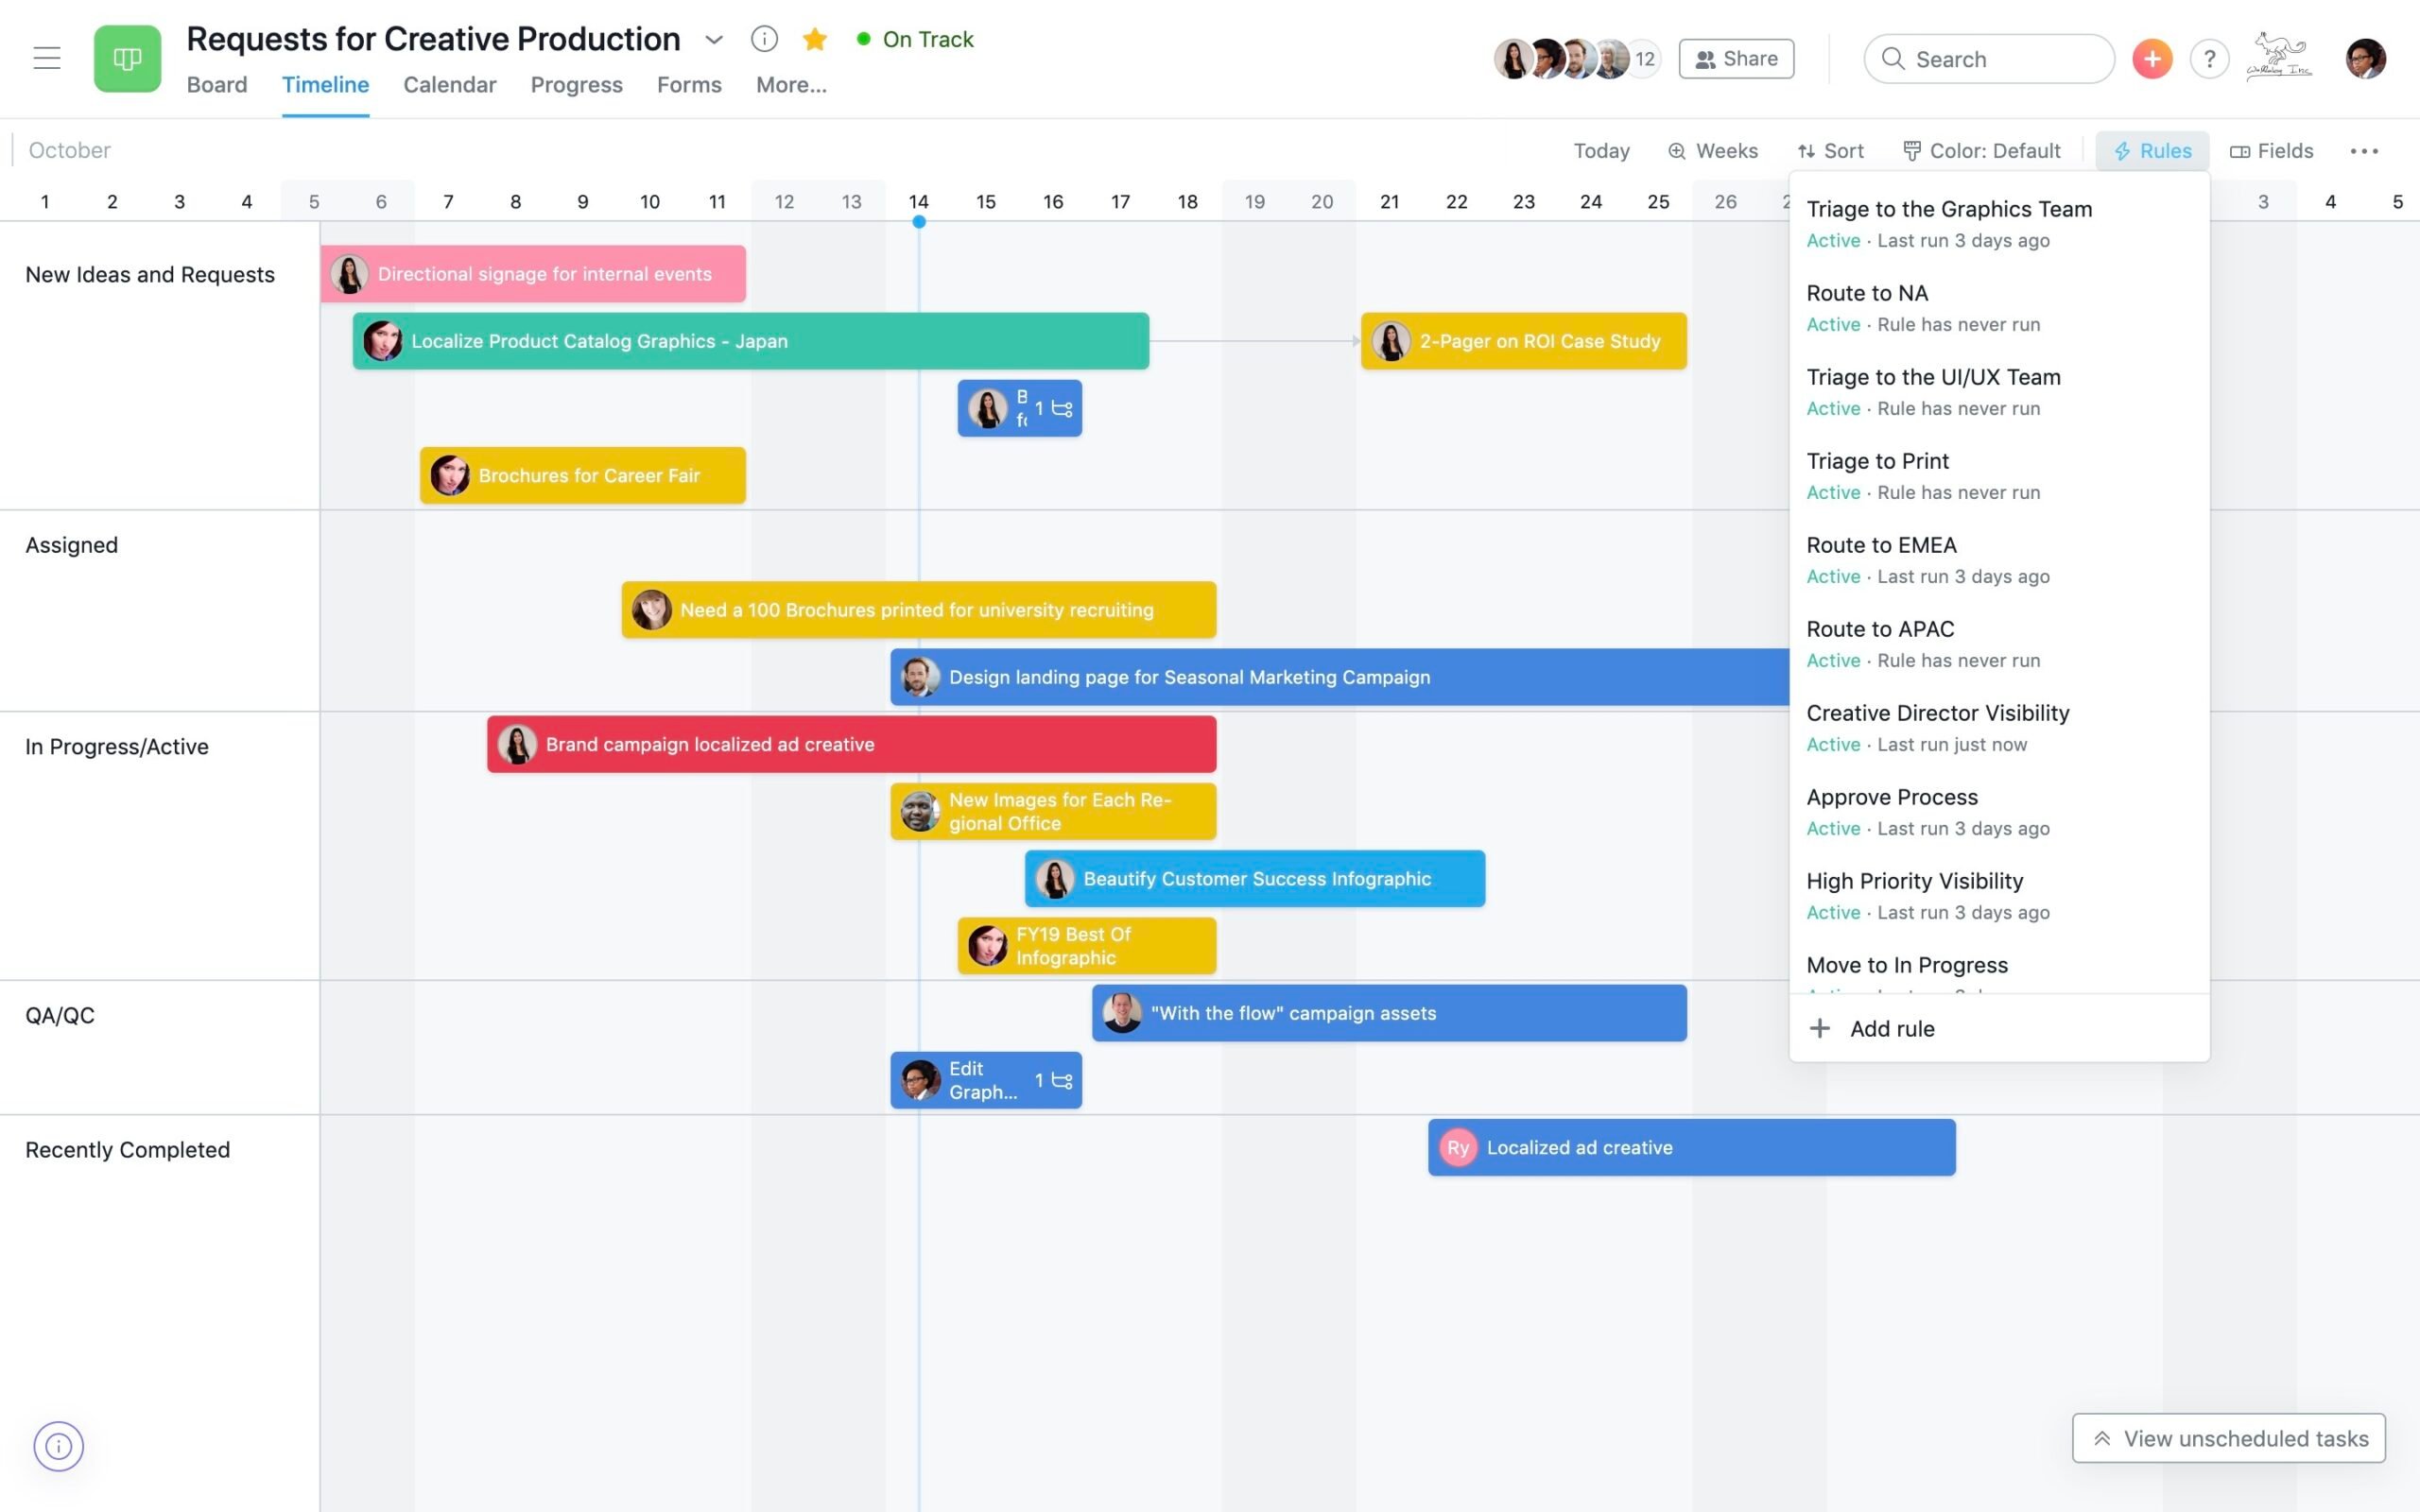Open the Forms tab
The image size is (2420, 1512).
click(x=688, y=83)
